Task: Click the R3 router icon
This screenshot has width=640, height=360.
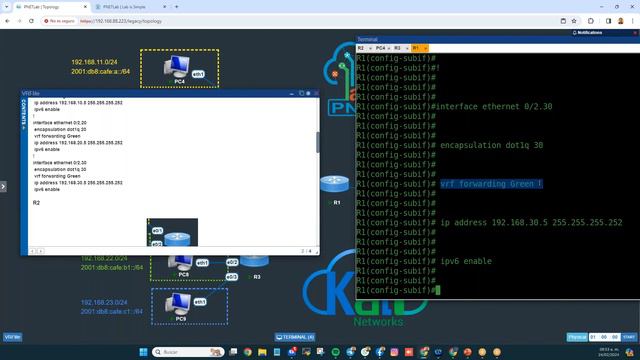Action: coord(254,261)
